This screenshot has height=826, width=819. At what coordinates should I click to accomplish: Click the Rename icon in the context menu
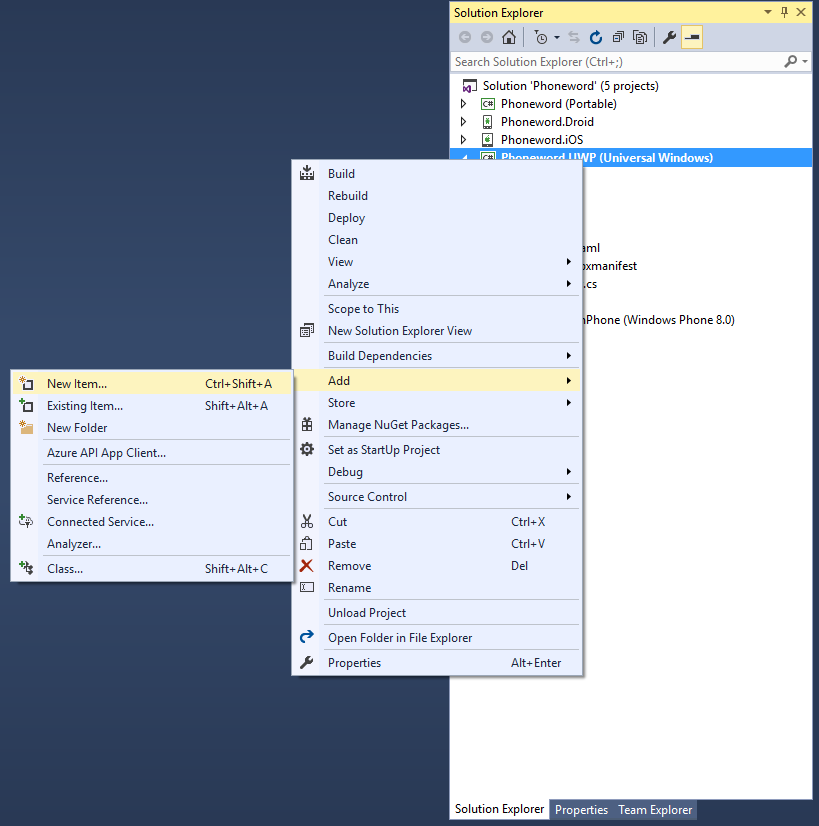(307, 587)
